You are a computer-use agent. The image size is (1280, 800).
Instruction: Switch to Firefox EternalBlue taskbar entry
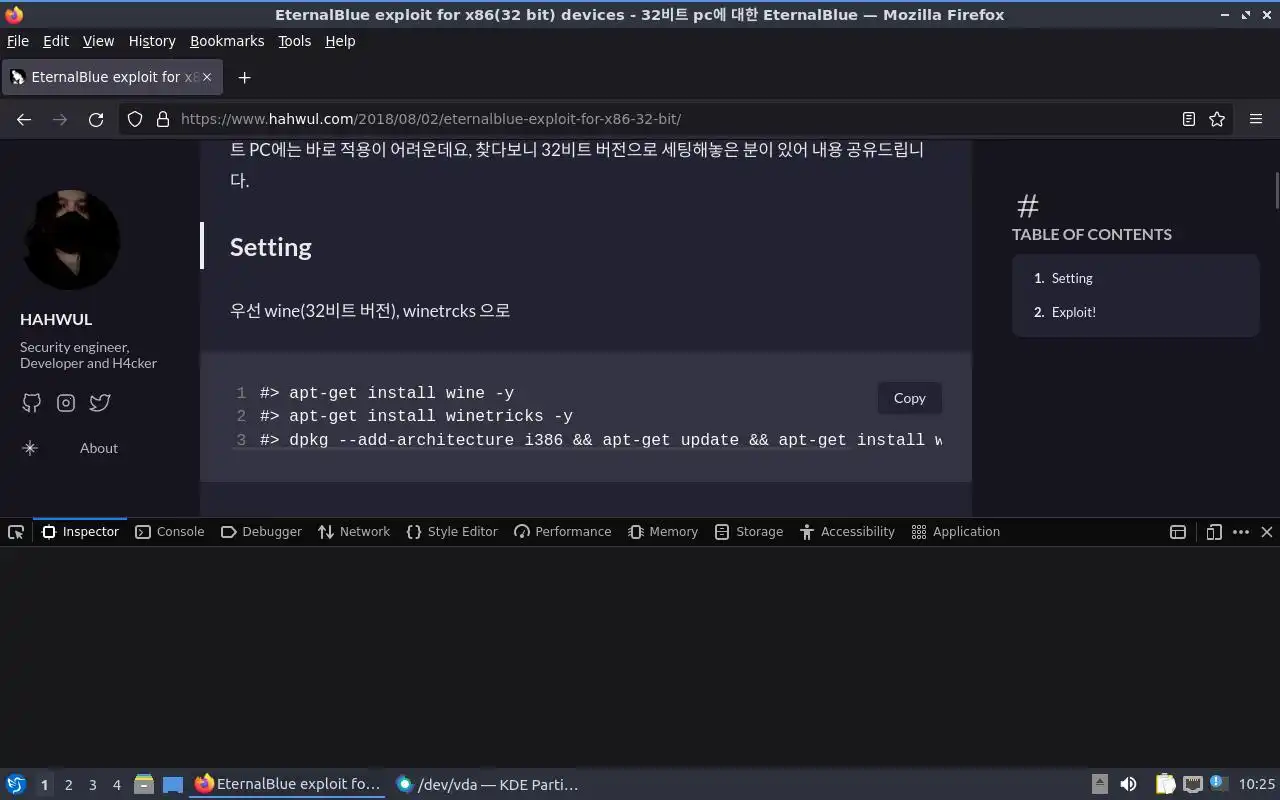pos(287,785)
